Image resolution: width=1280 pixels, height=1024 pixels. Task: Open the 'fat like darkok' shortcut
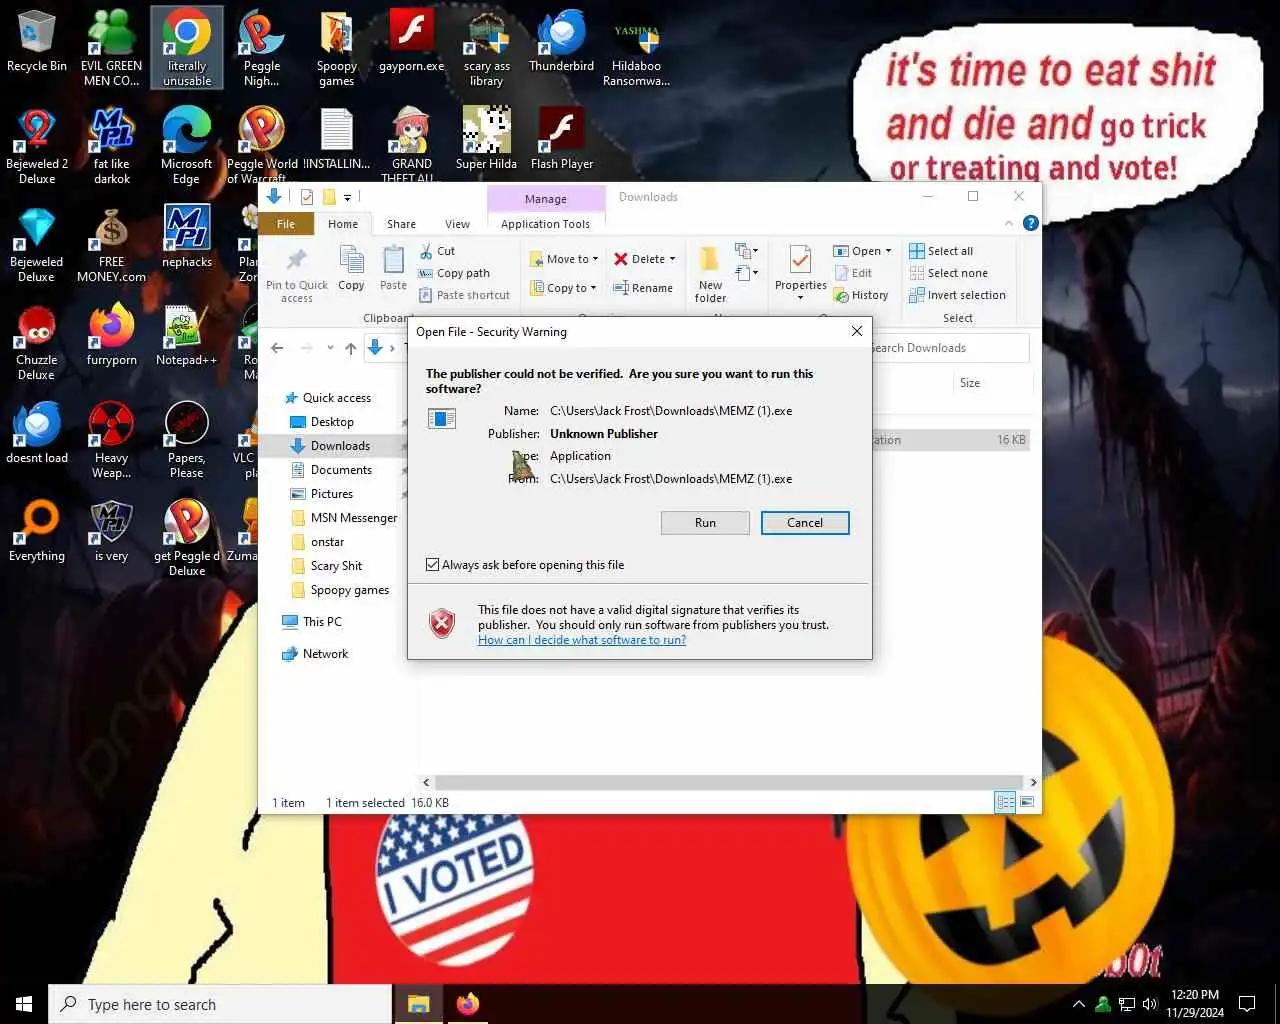tap(111, 145)
